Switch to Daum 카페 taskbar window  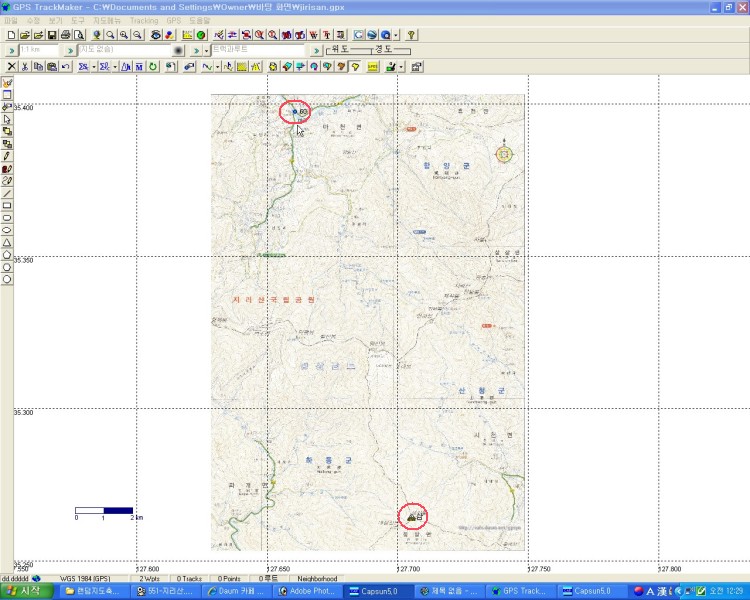pyautogui.click(x=238, y=591)
